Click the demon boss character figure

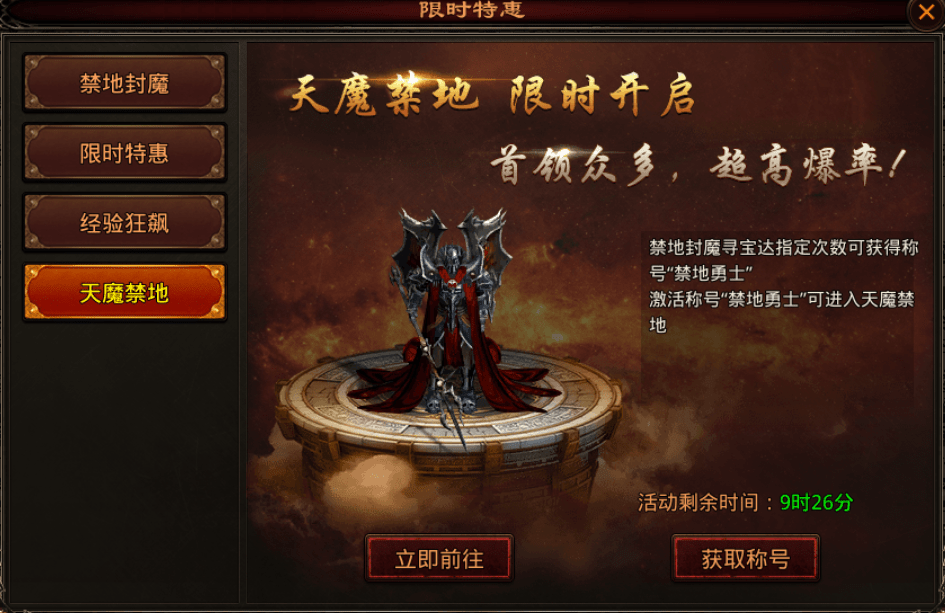[452, 313]
